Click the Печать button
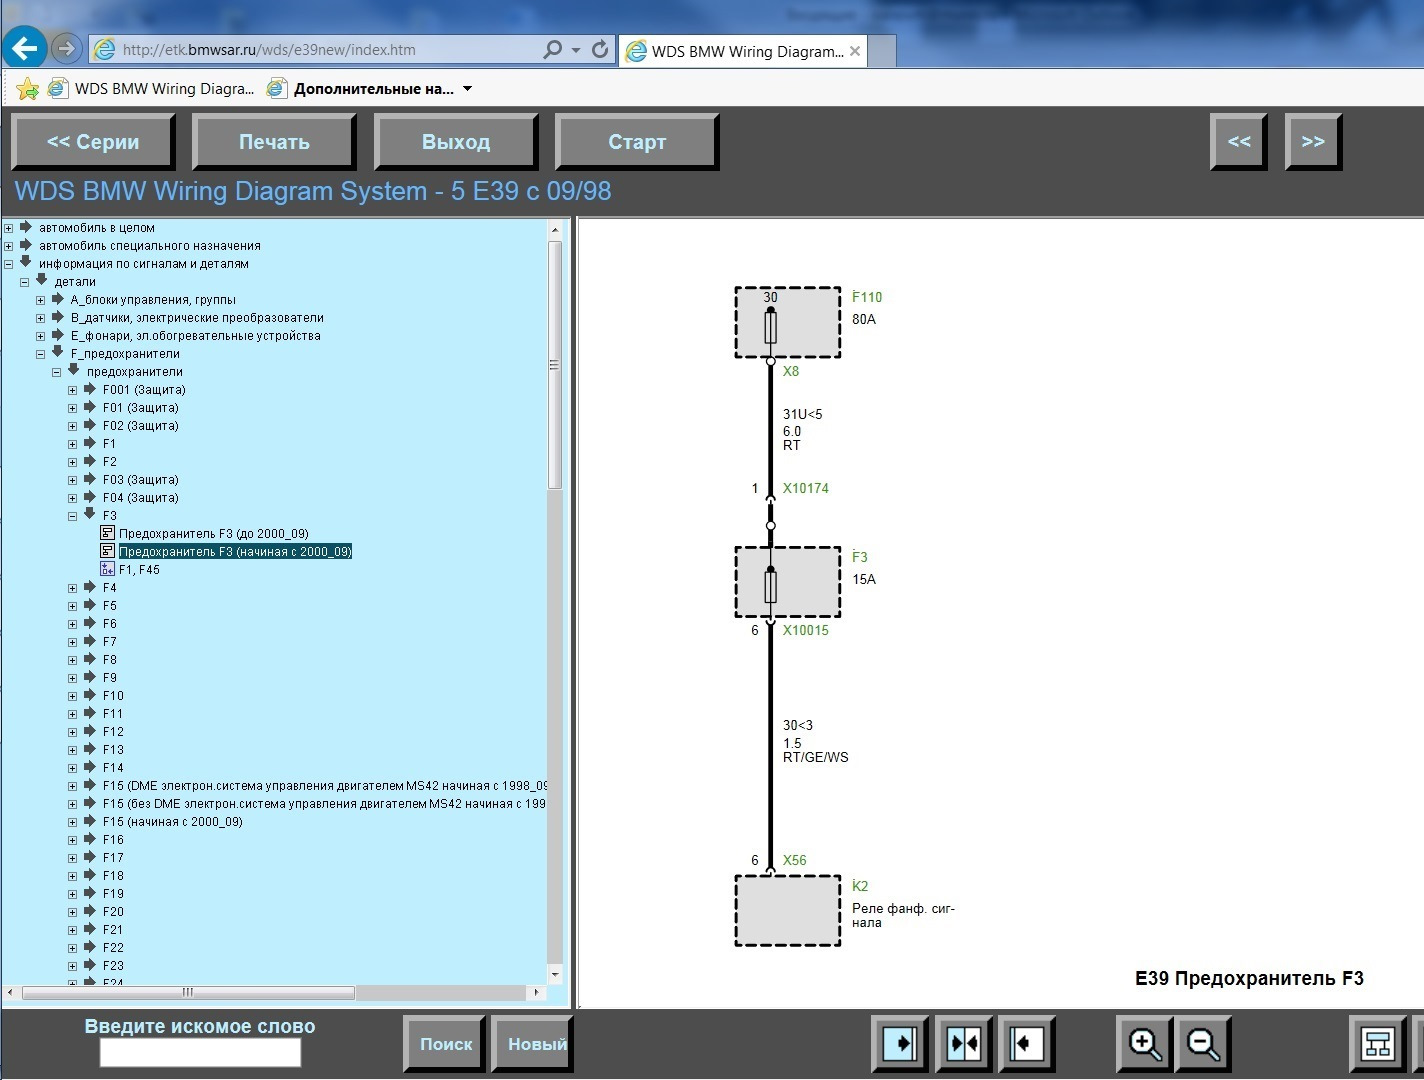The image size is (1424, 1080). pyautogui.click(x=274, y=142)
